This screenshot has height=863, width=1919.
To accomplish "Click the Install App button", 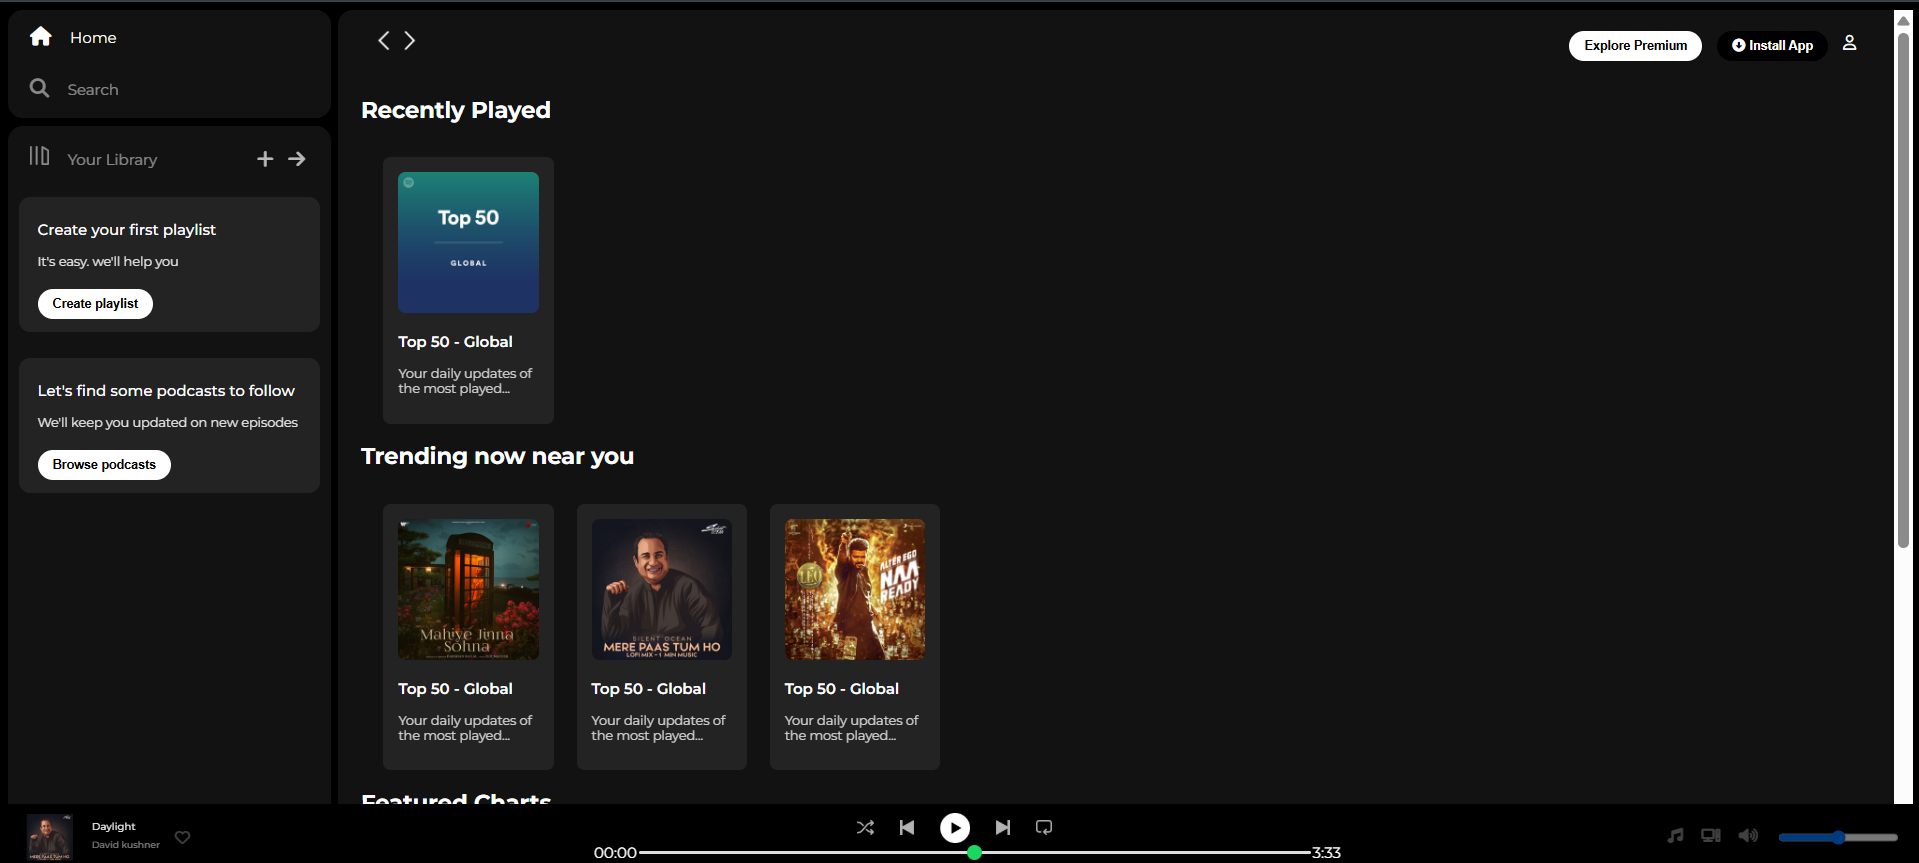I will coord(1772,46).
